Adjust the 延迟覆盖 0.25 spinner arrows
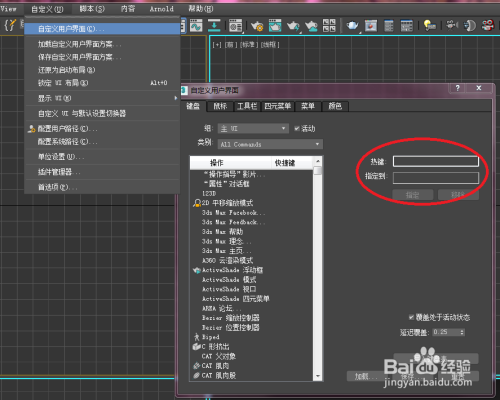 pyautogui.click(x=462, y=332)
